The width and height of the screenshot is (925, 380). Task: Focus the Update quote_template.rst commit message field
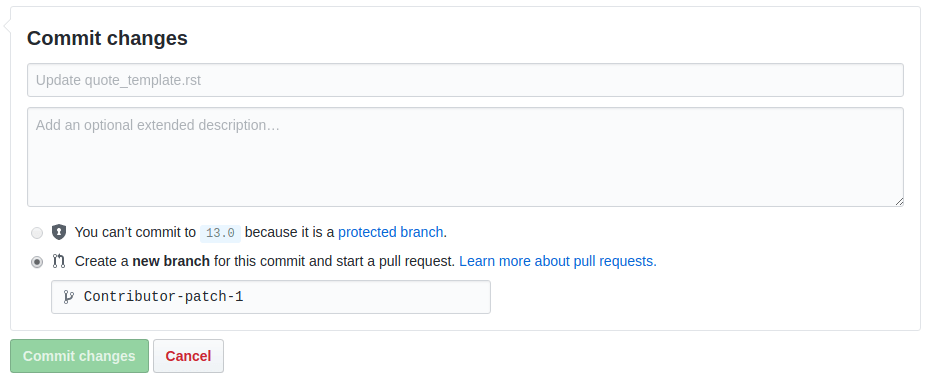point(465,80)
